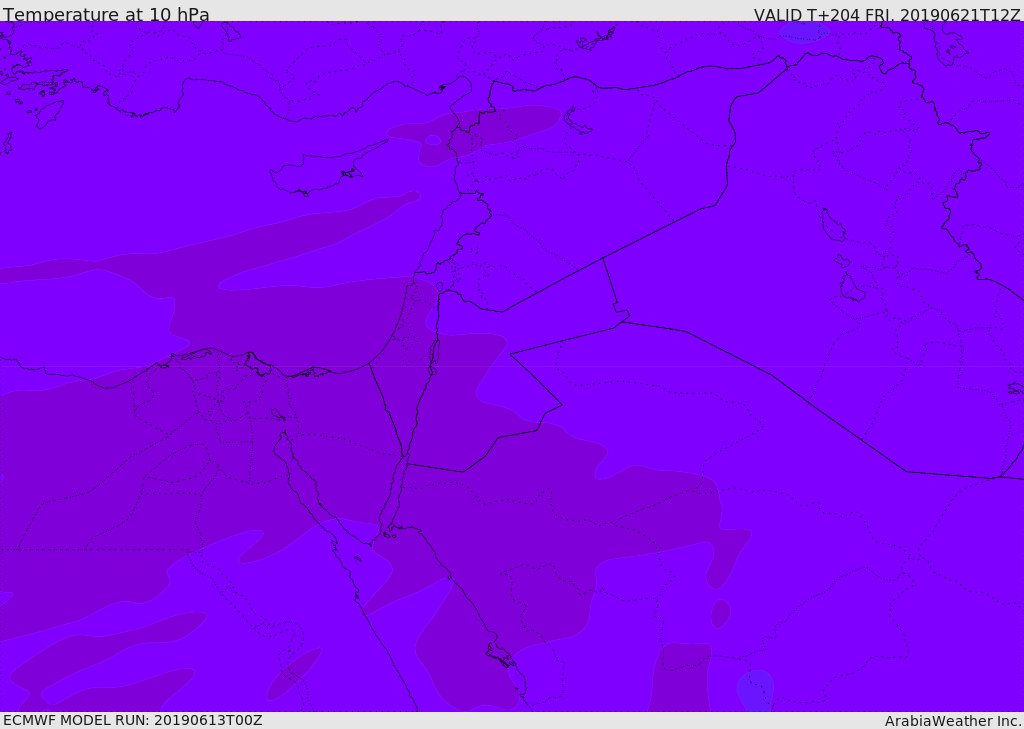
Task: Click the dark purple band over northwest Syria
Action: click(x=474, y=133)
